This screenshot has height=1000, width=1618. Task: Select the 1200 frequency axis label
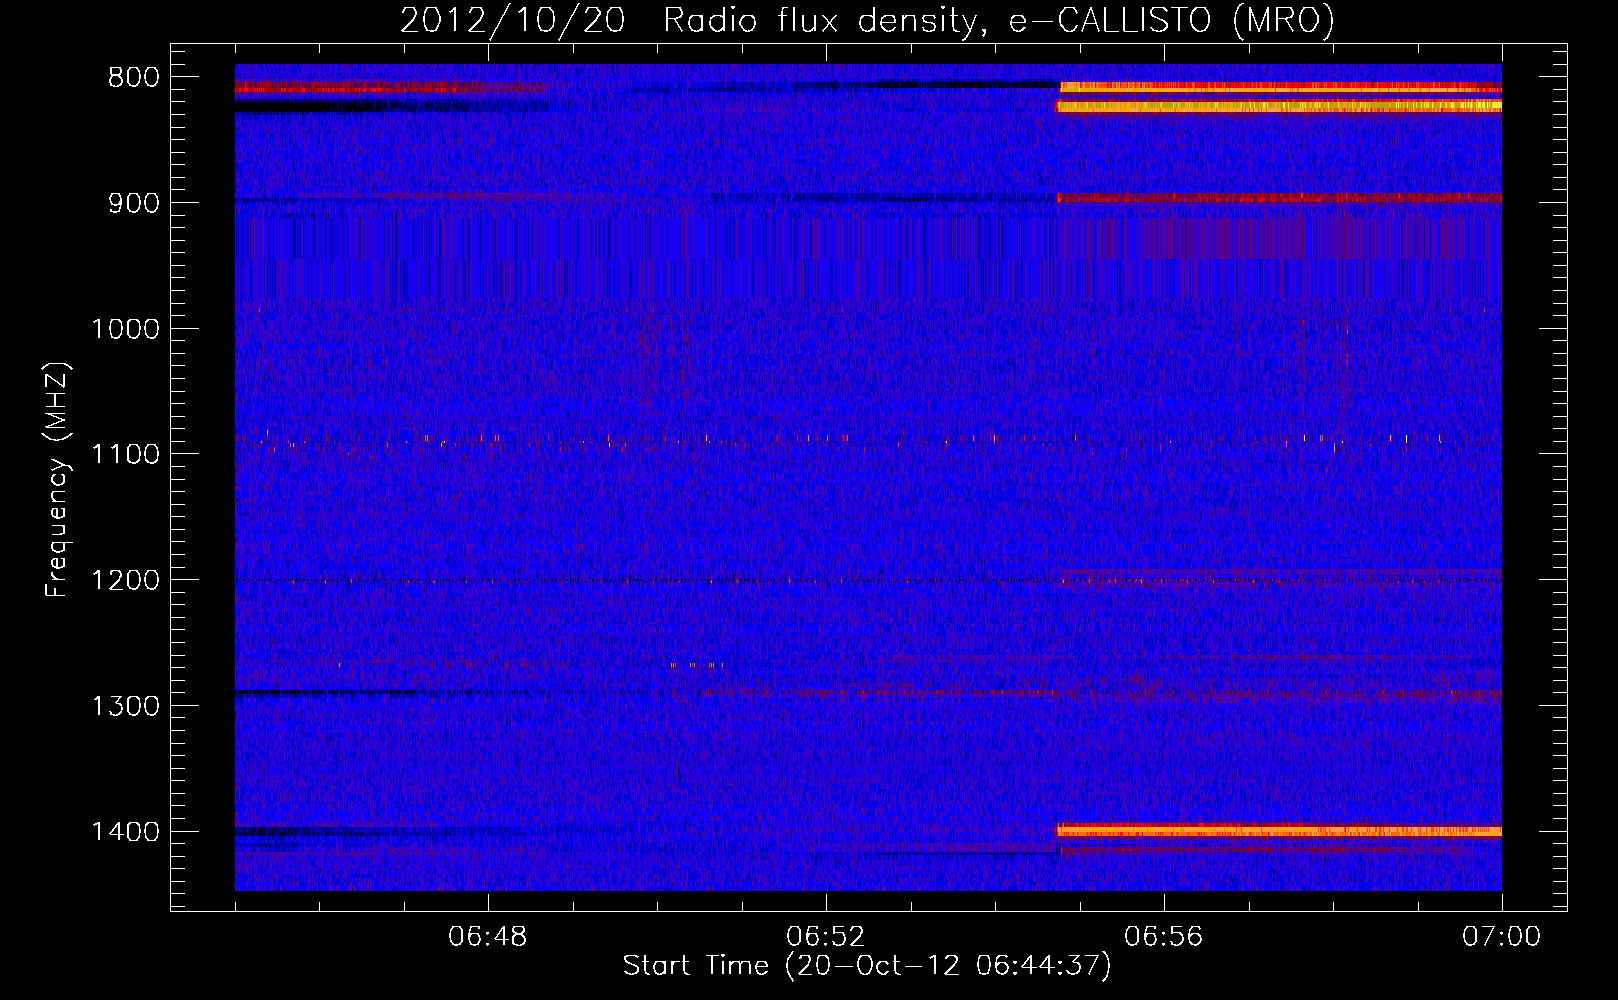point(125,581)
